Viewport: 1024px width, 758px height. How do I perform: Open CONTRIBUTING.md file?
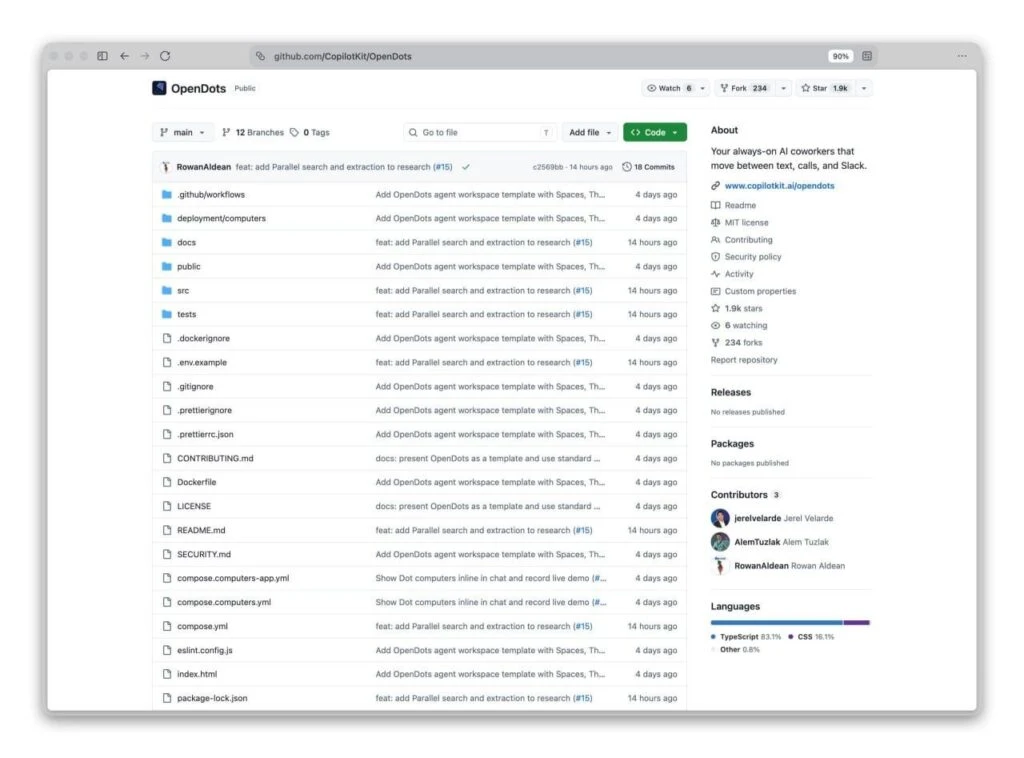coord(216,458)
